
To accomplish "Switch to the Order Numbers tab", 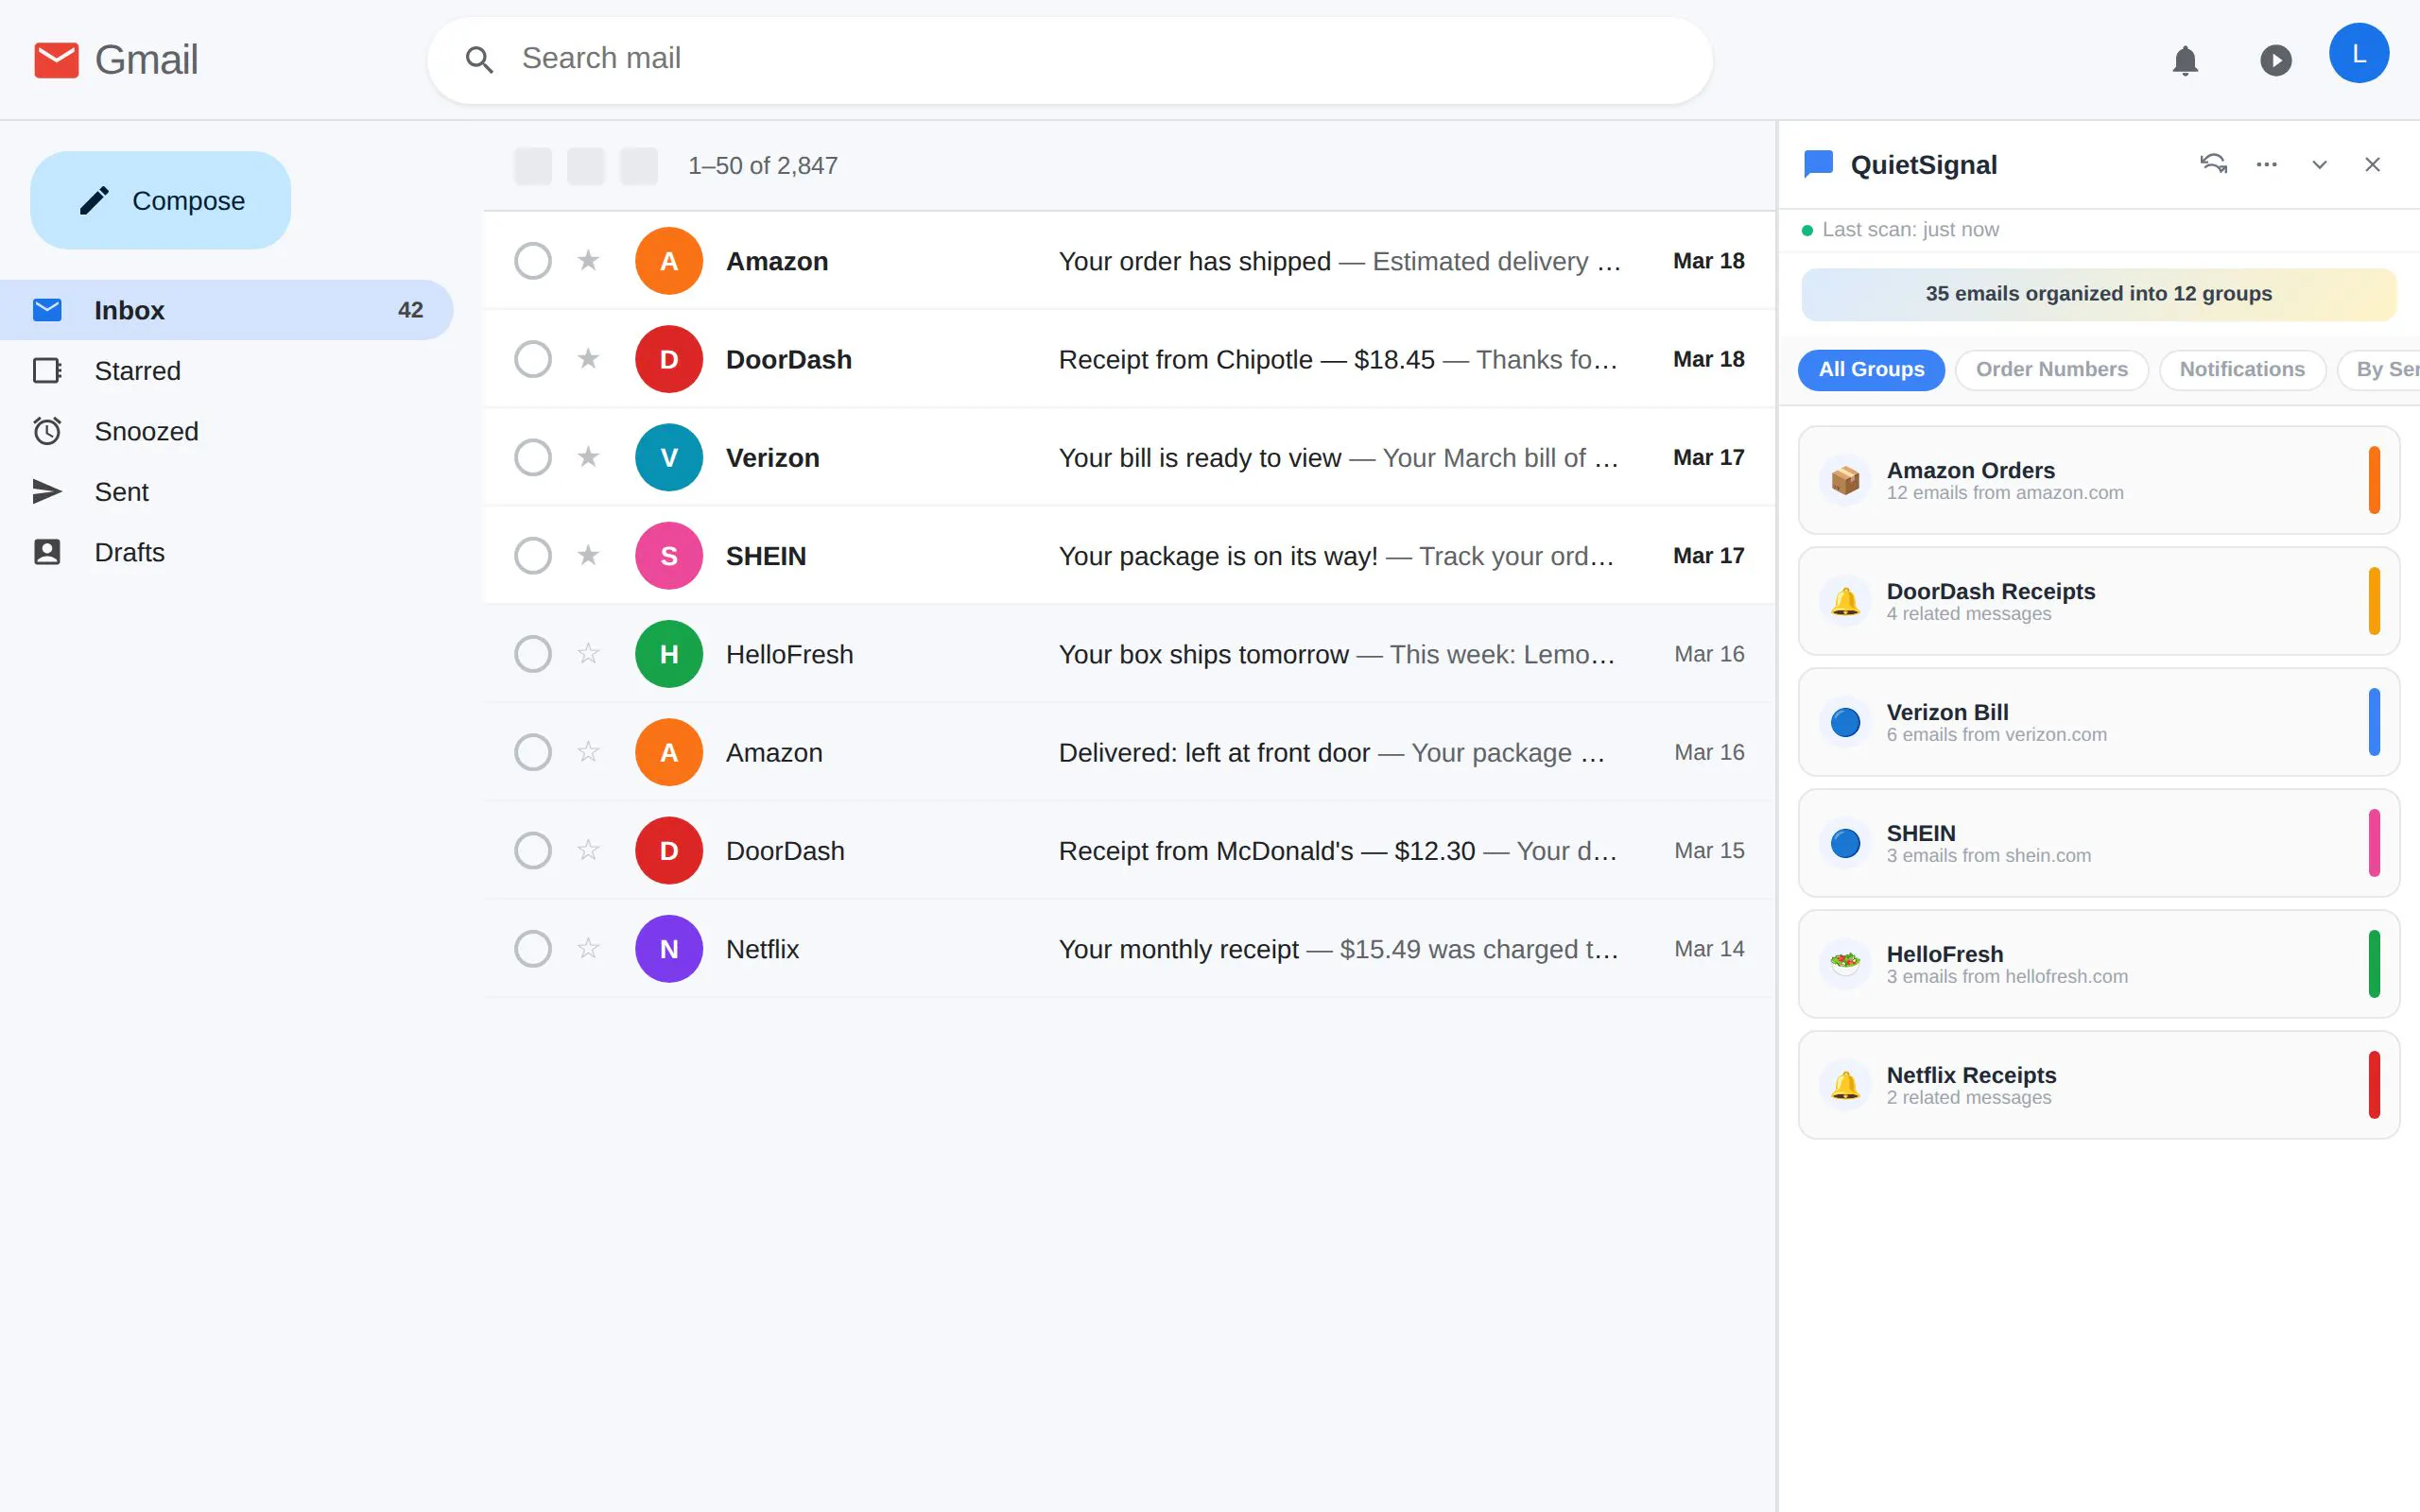I will (2051, 370).
